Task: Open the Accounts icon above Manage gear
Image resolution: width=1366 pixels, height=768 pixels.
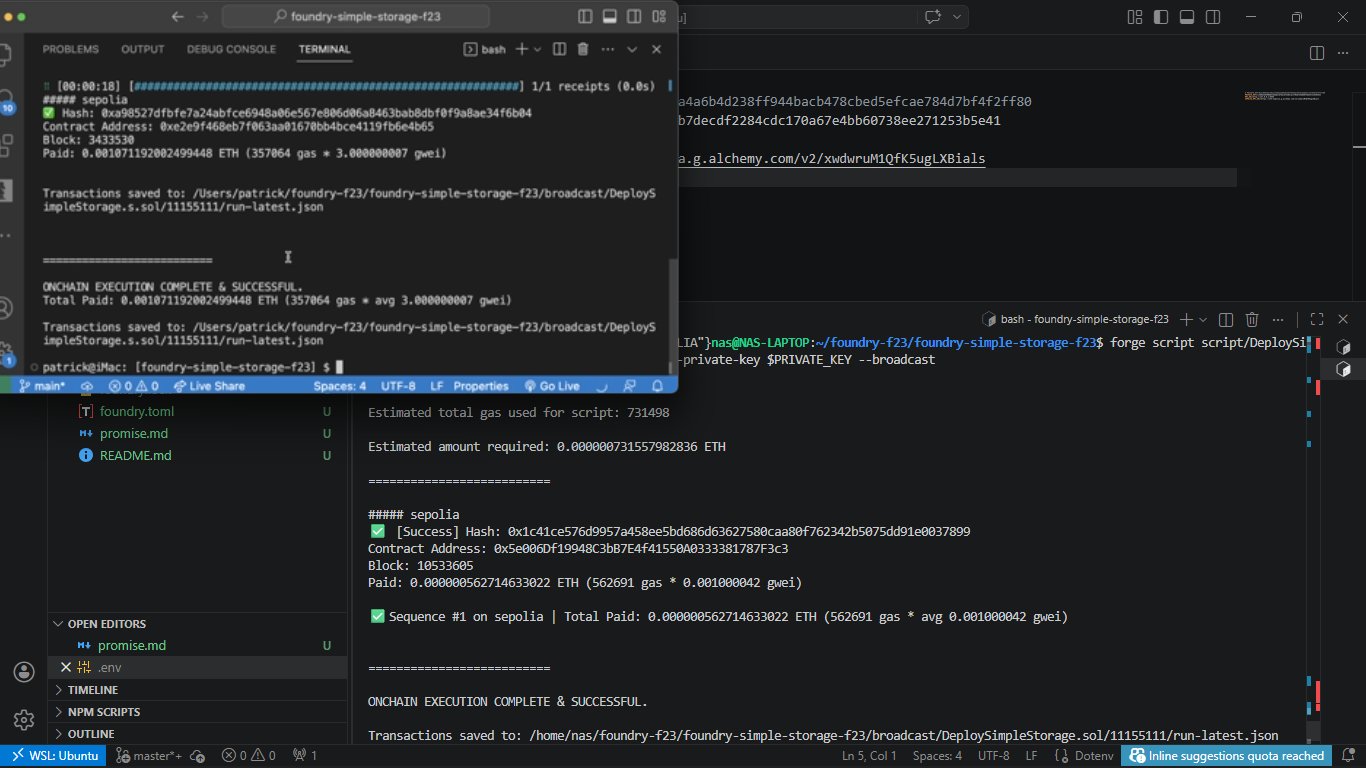Action: (x=24, y=671)
